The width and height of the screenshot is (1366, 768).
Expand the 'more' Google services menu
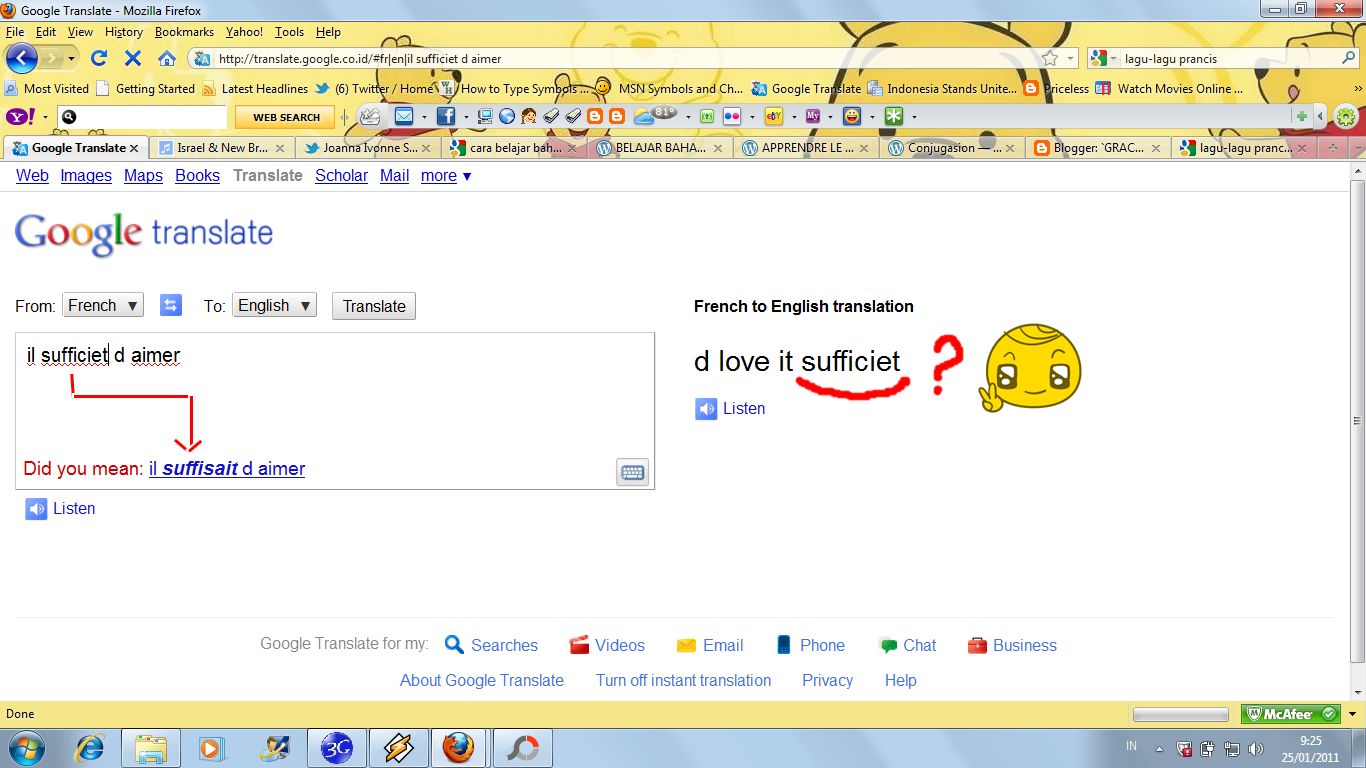point(446,176)
